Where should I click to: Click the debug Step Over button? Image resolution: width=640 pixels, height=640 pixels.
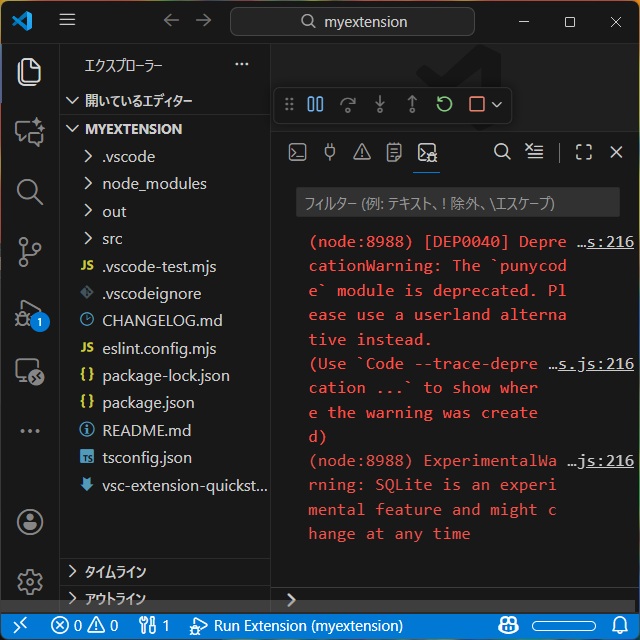click(348, 104)
